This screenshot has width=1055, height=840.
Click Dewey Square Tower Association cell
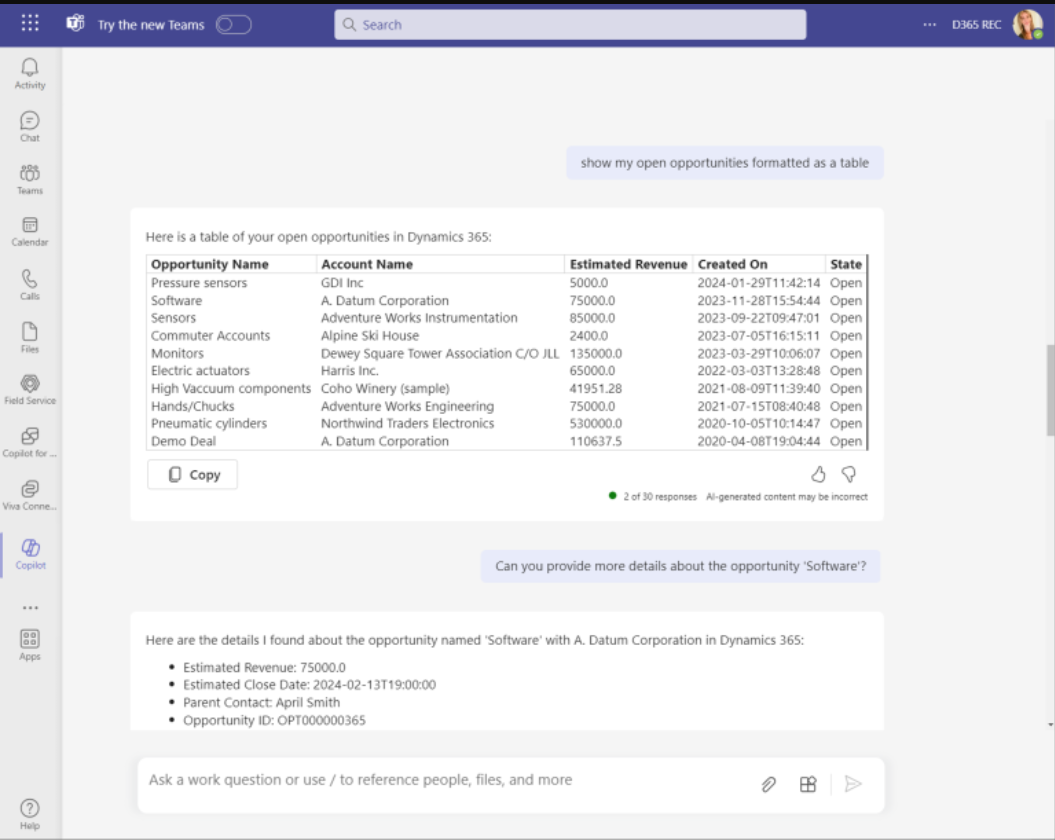coord(439,353)
